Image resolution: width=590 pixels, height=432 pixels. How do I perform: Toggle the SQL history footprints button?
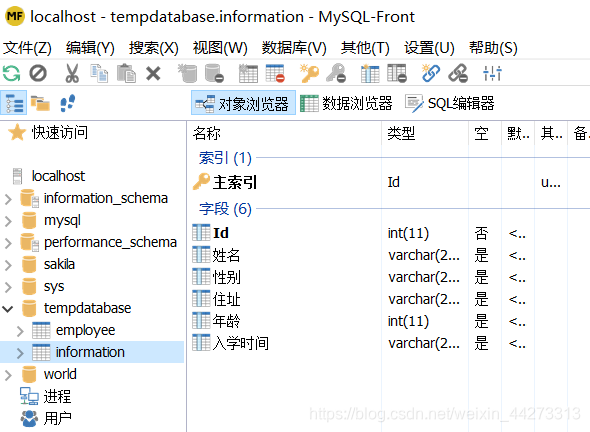pos(67,103)
